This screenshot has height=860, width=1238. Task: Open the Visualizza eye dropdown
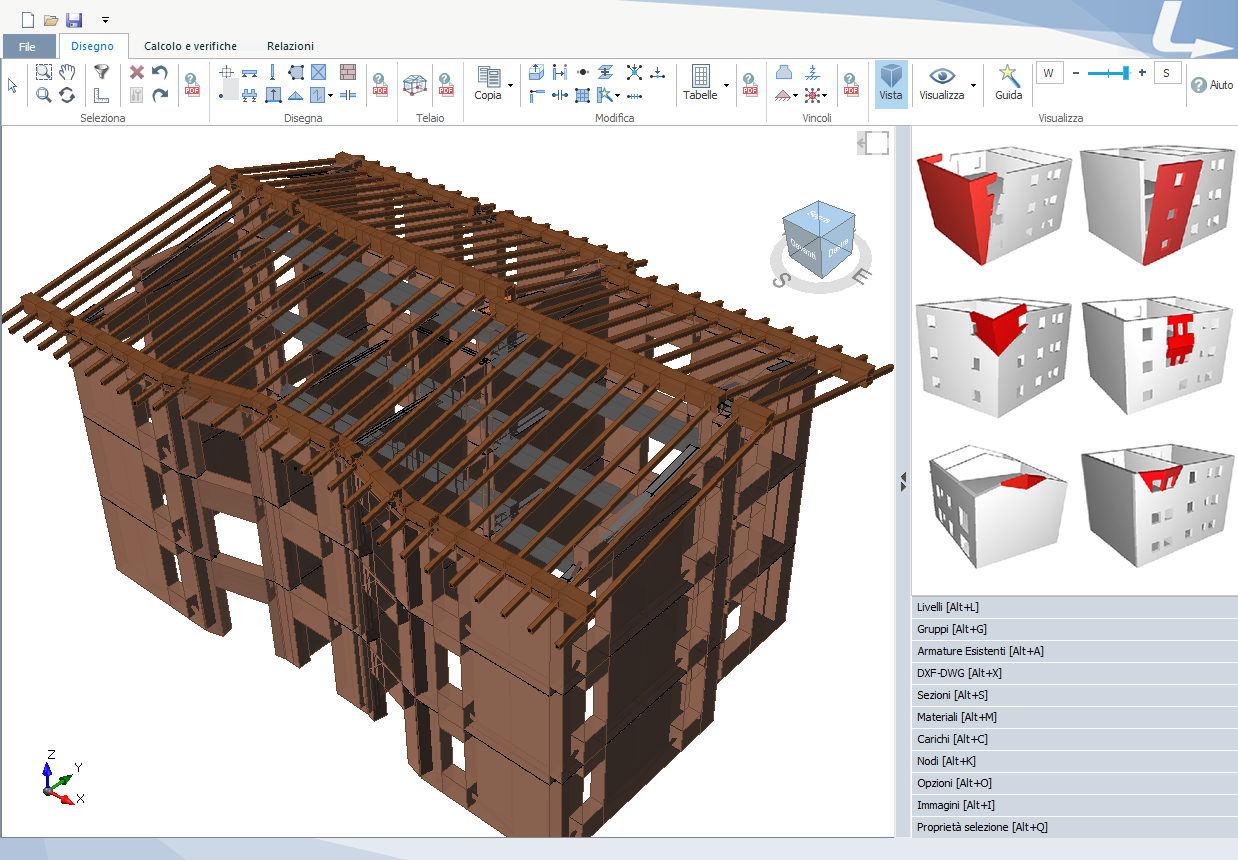pyautogui.click(x=973, y=86)
